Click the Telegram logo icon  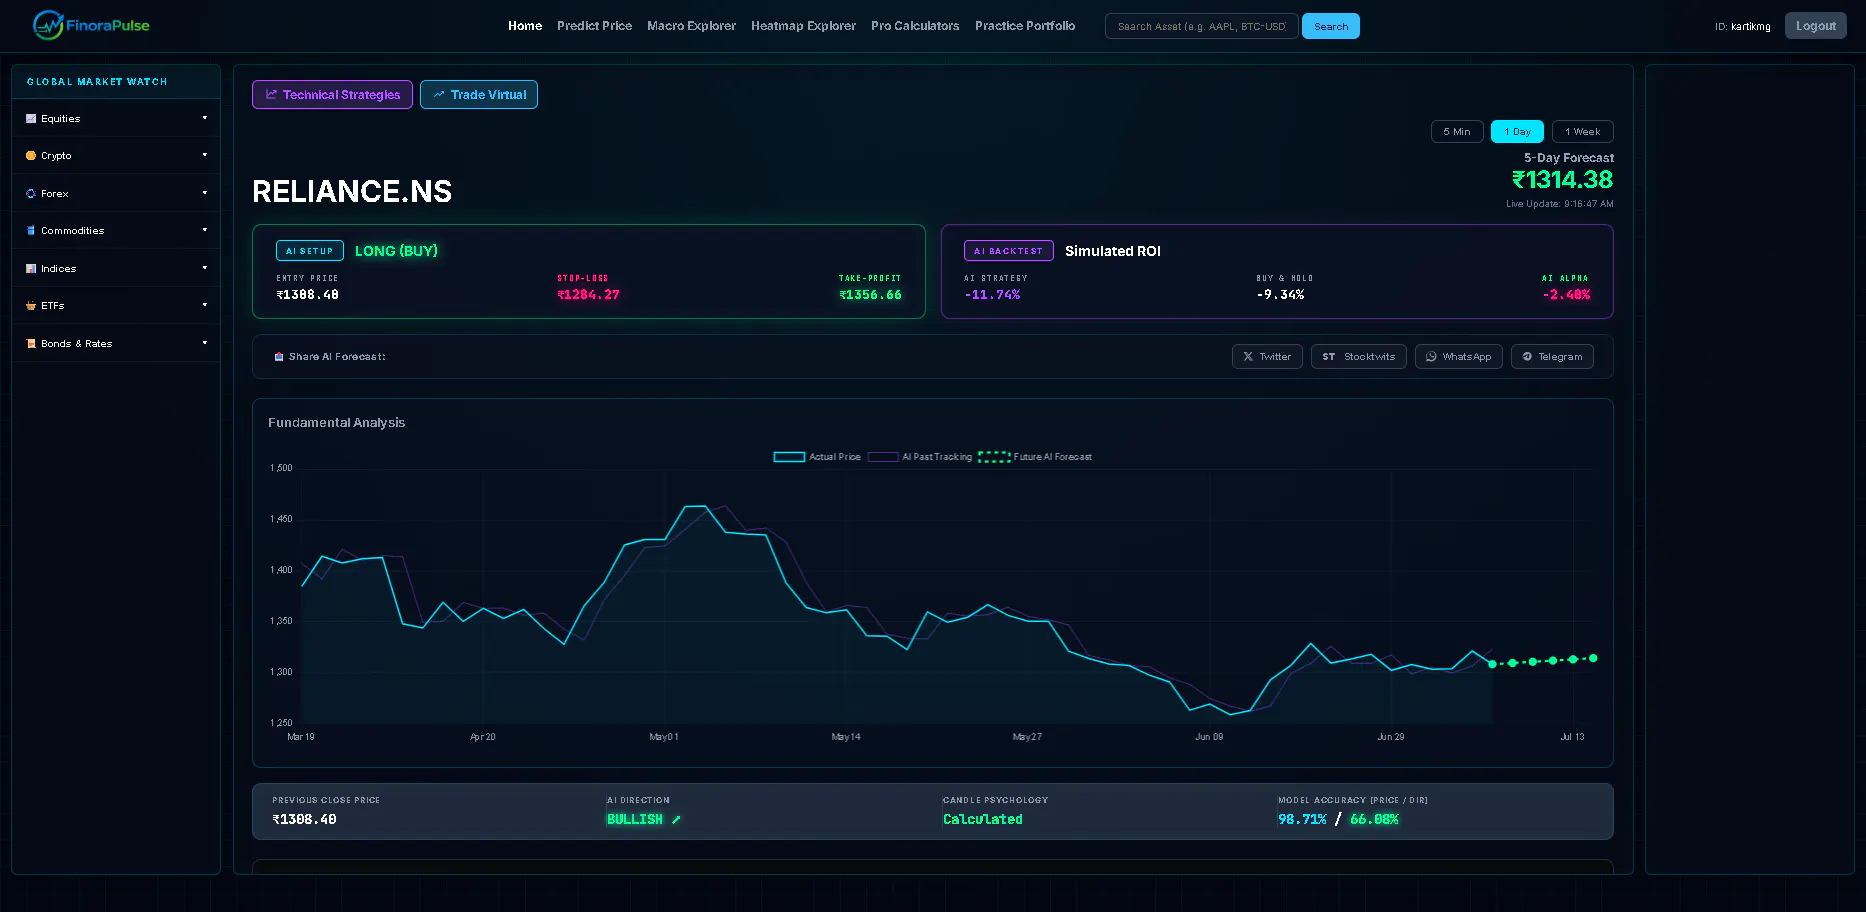[x=1527, y=357]
